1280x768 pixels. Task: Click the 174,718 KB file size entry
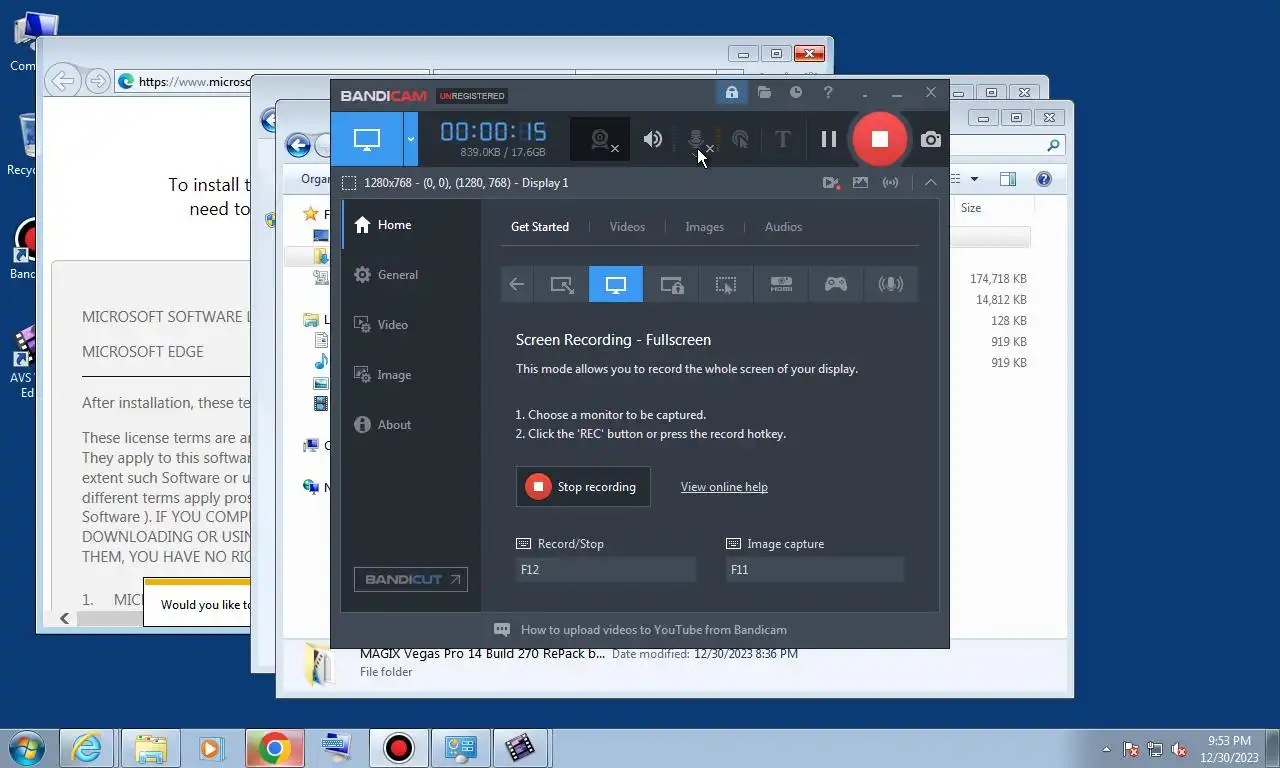(998, 279)
